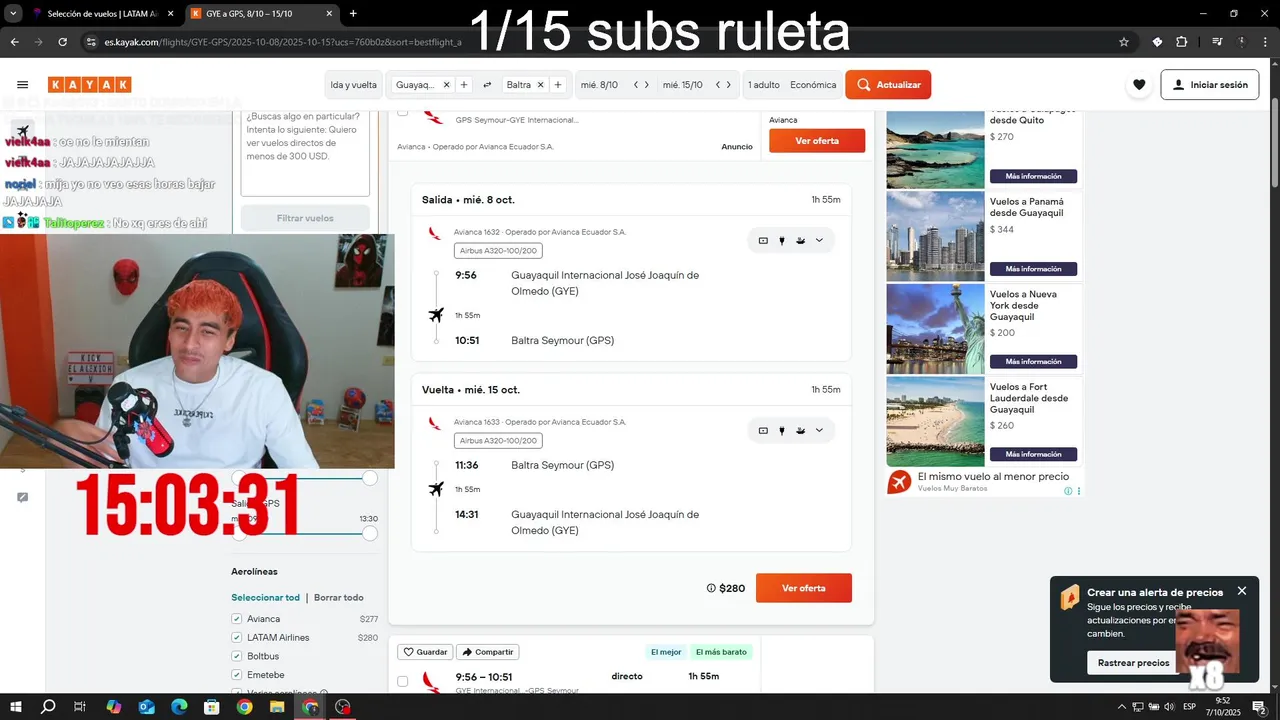Click the Panamá city skyline thumbnail
1280x720 pixels.
(935, 236)
